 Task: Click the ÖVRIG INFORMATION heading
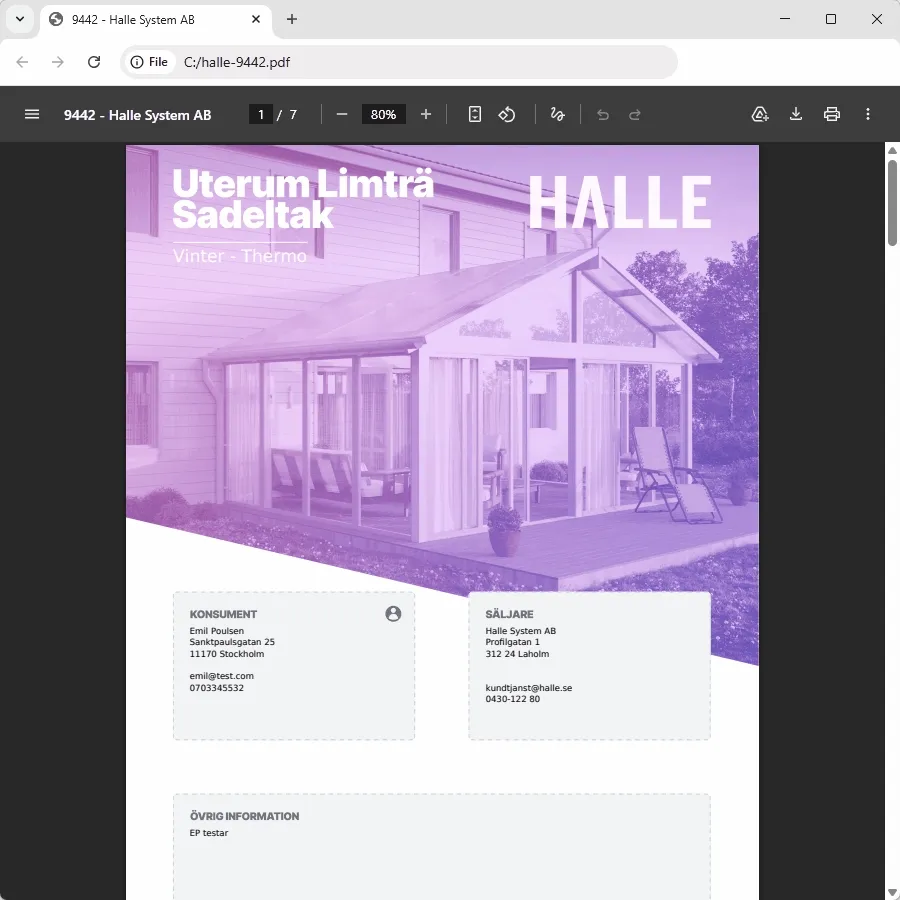[245, 816]
